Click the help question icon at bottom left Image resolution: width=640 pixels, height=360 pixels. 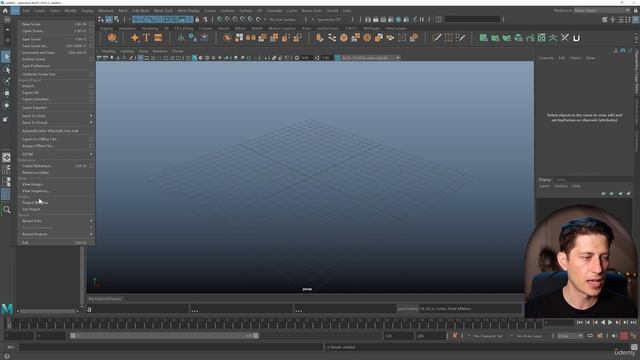coord(7,356)
